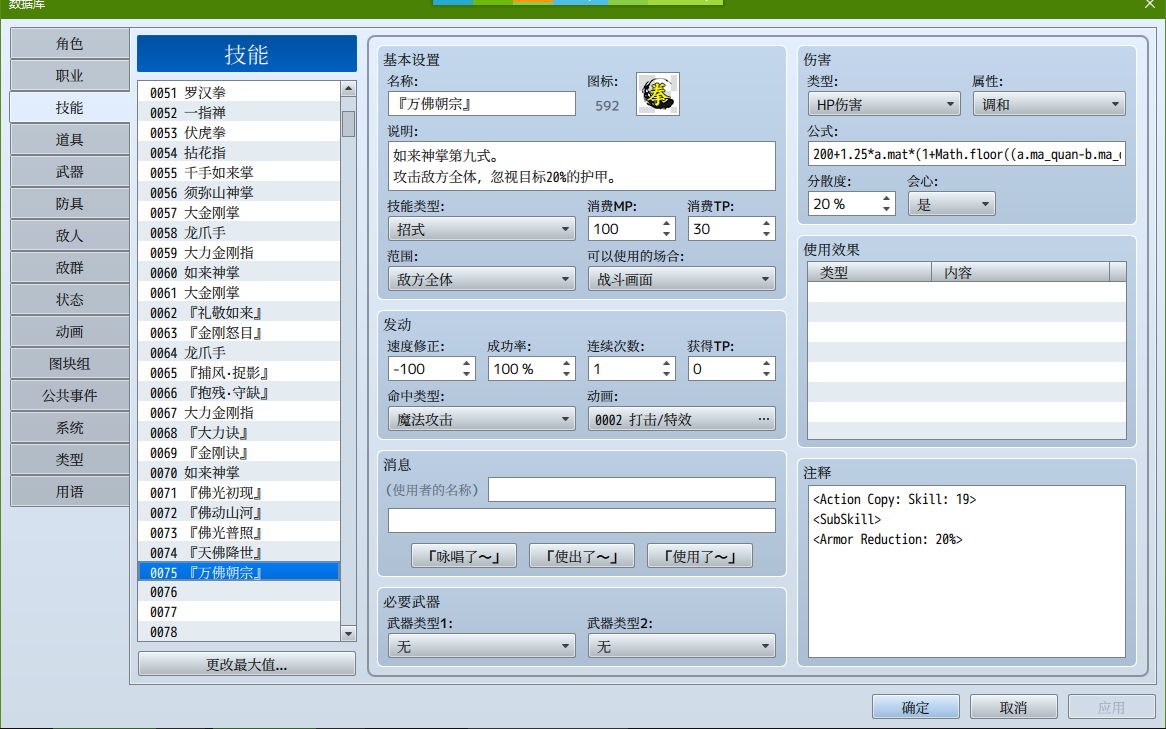Switch to the 角色 tab
Screen dimensions: 1166x729
coord(69,44)
